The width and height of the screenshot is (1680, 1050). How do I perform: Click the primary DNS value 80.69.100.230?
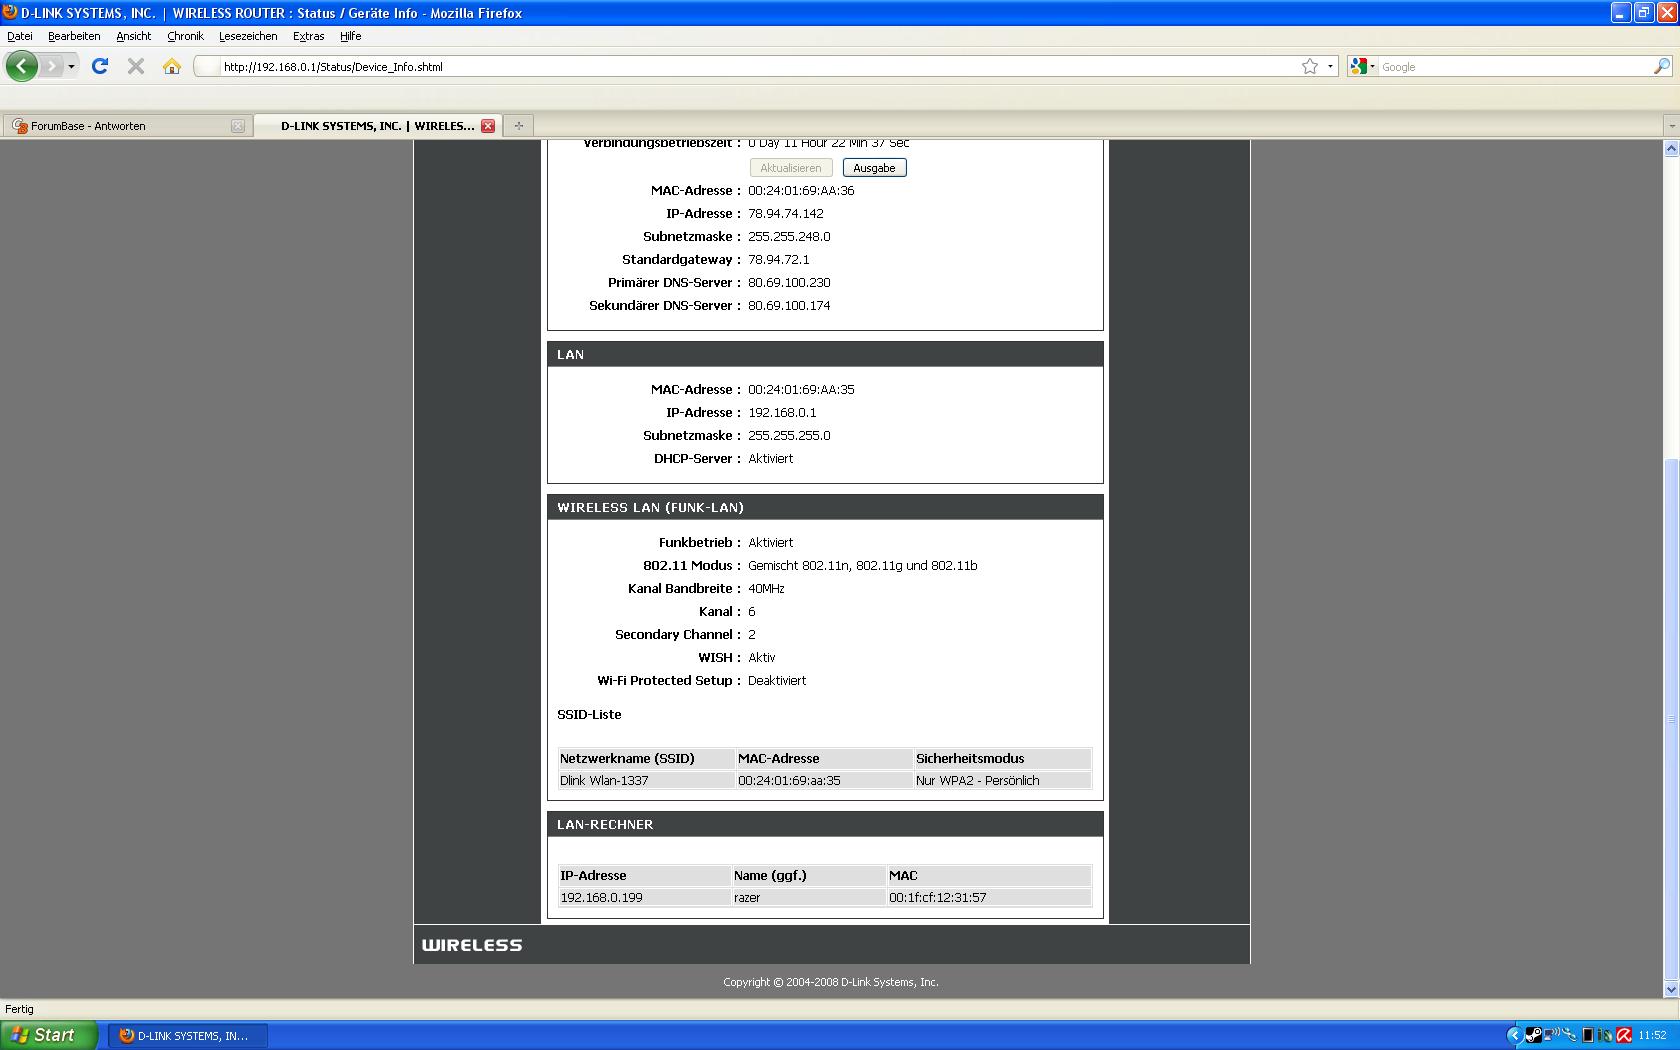[789, 283]
